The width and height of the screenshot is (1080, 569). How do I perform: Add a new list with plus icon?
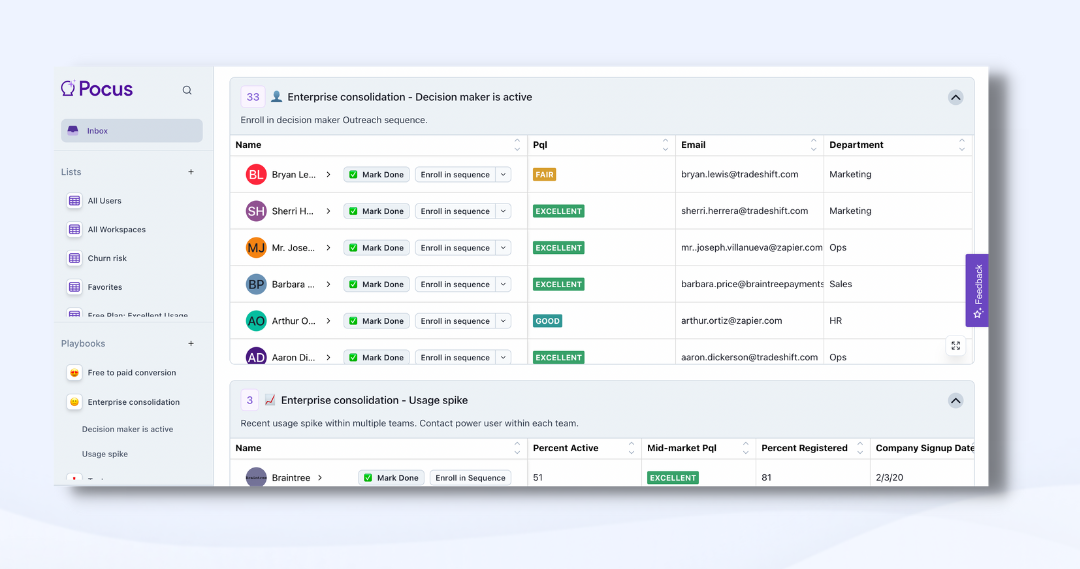191,172
